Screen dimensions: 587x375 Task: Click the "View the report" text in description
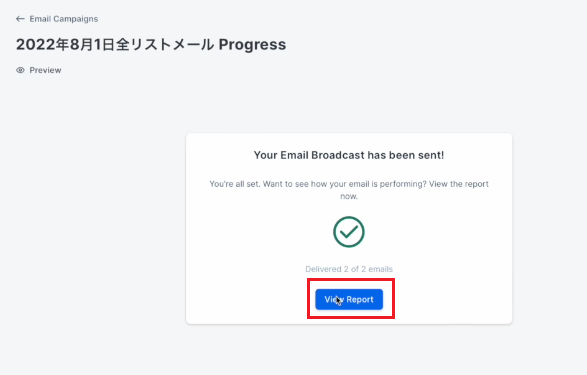[x=459, y=184]
